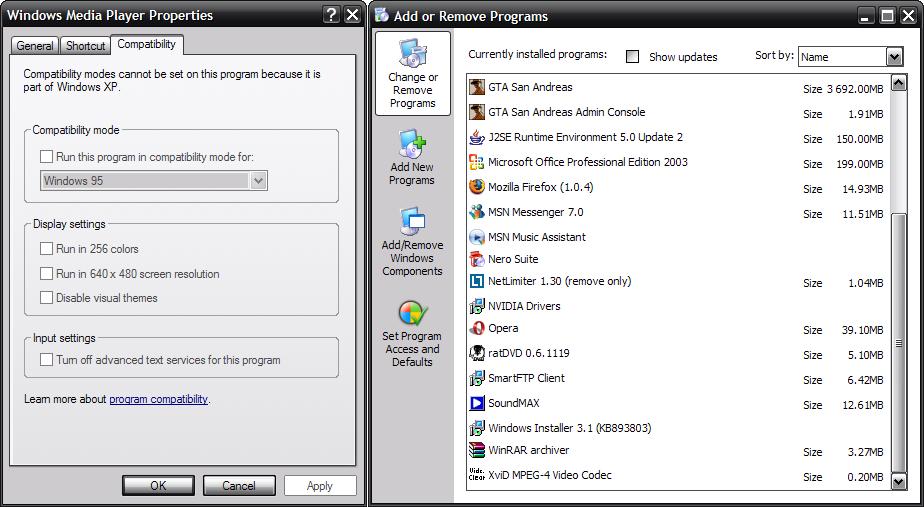Switch to the Shortcut tab

[x=85, y=45]
